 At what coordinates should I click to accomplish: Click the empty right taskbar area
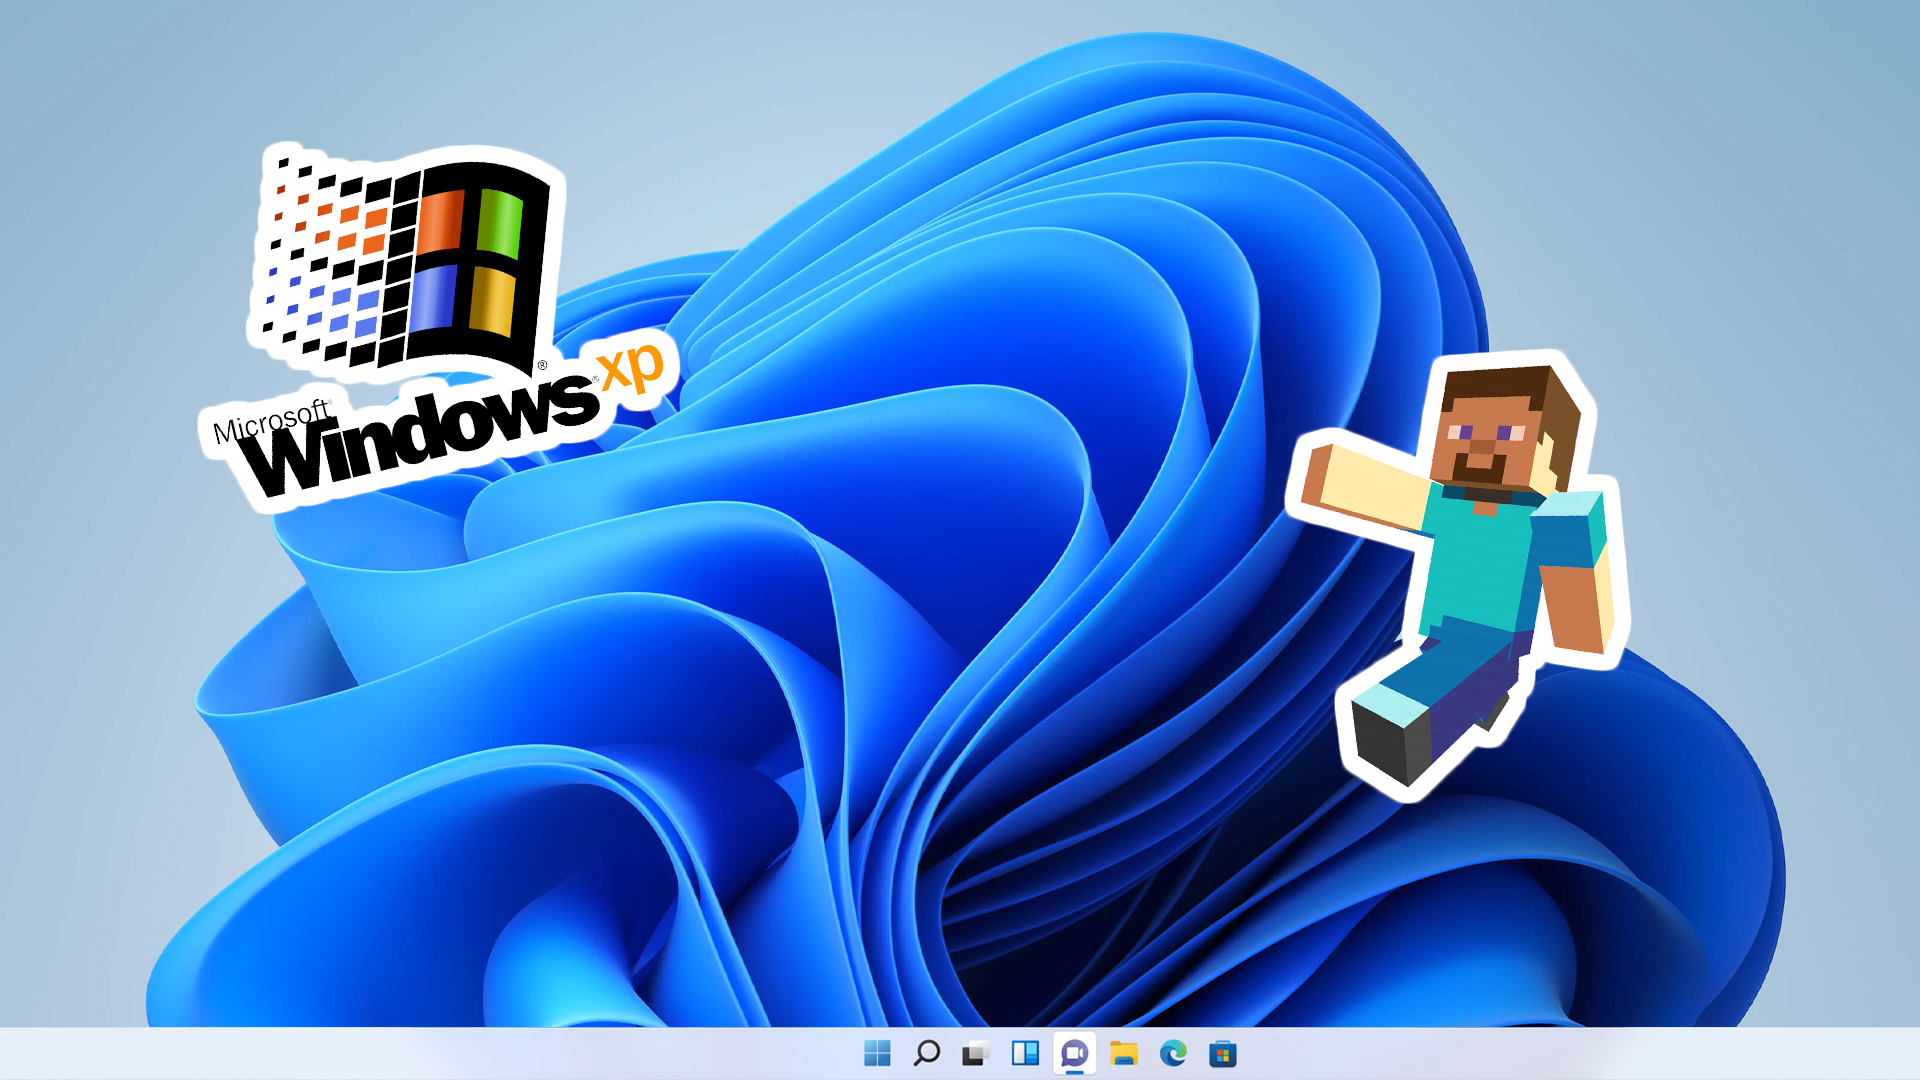[1600, 1053]
